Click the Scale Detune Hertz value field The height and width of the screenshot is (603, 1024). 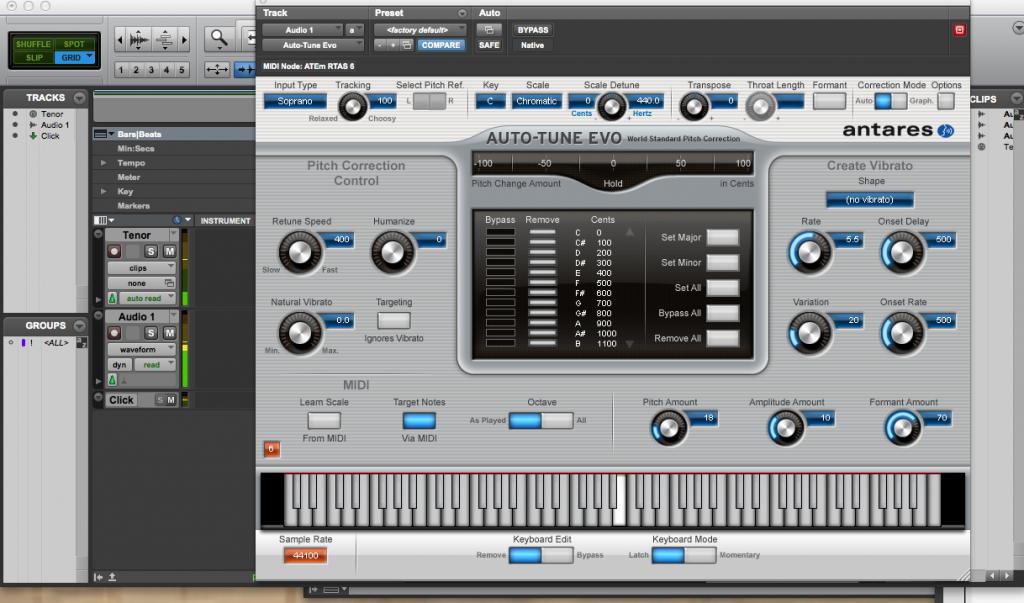click(x=648, y=101)
